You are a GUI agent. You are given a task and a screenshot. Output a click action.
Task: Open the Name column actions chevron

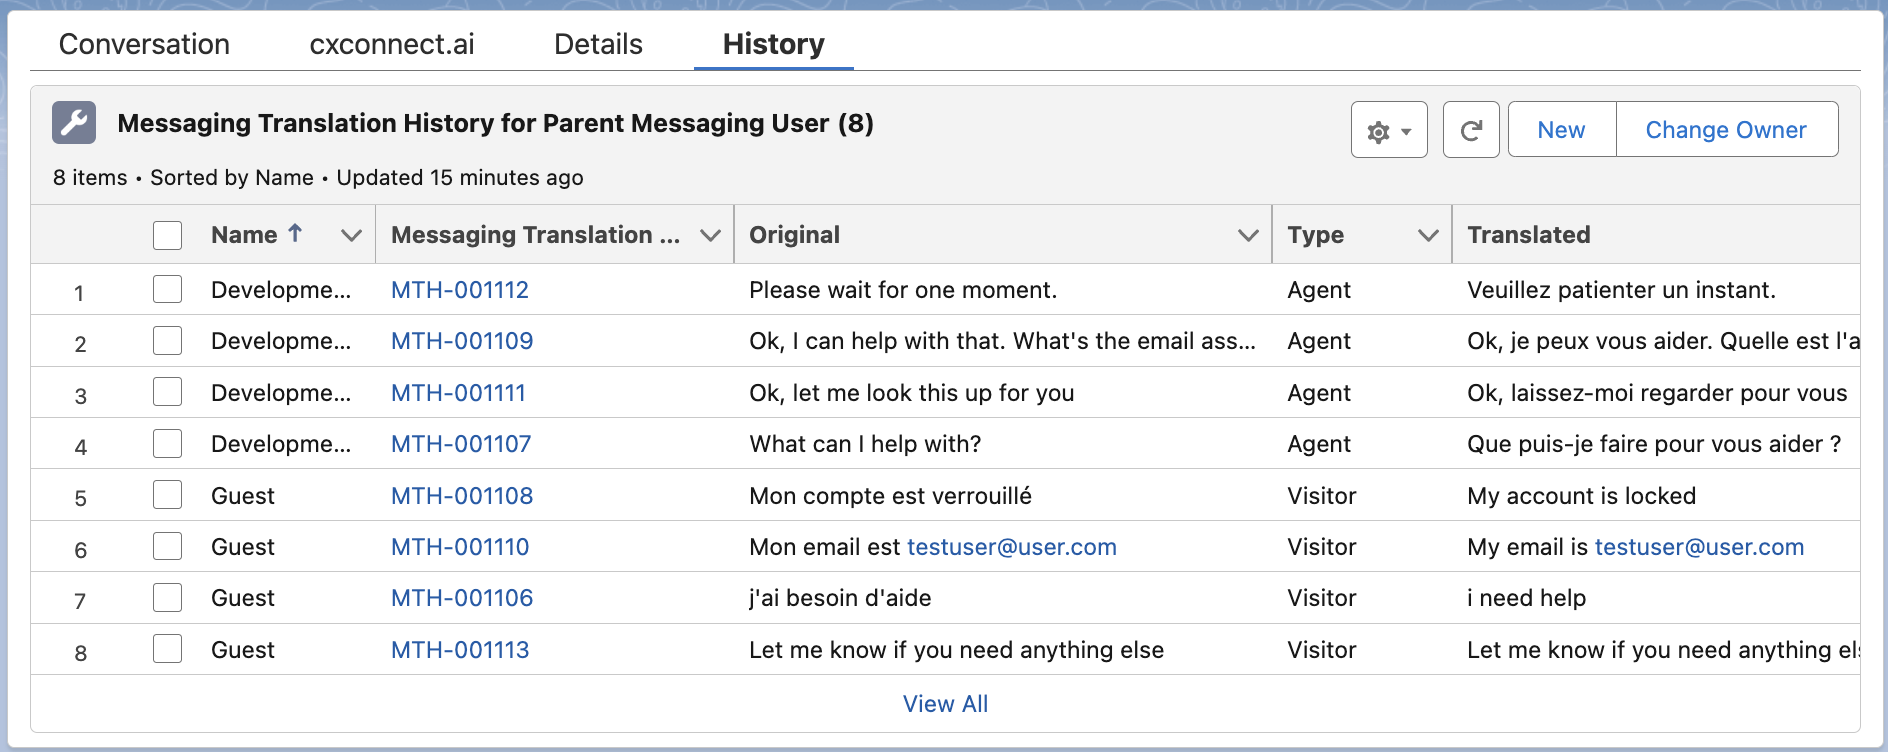tap(350, 235)
